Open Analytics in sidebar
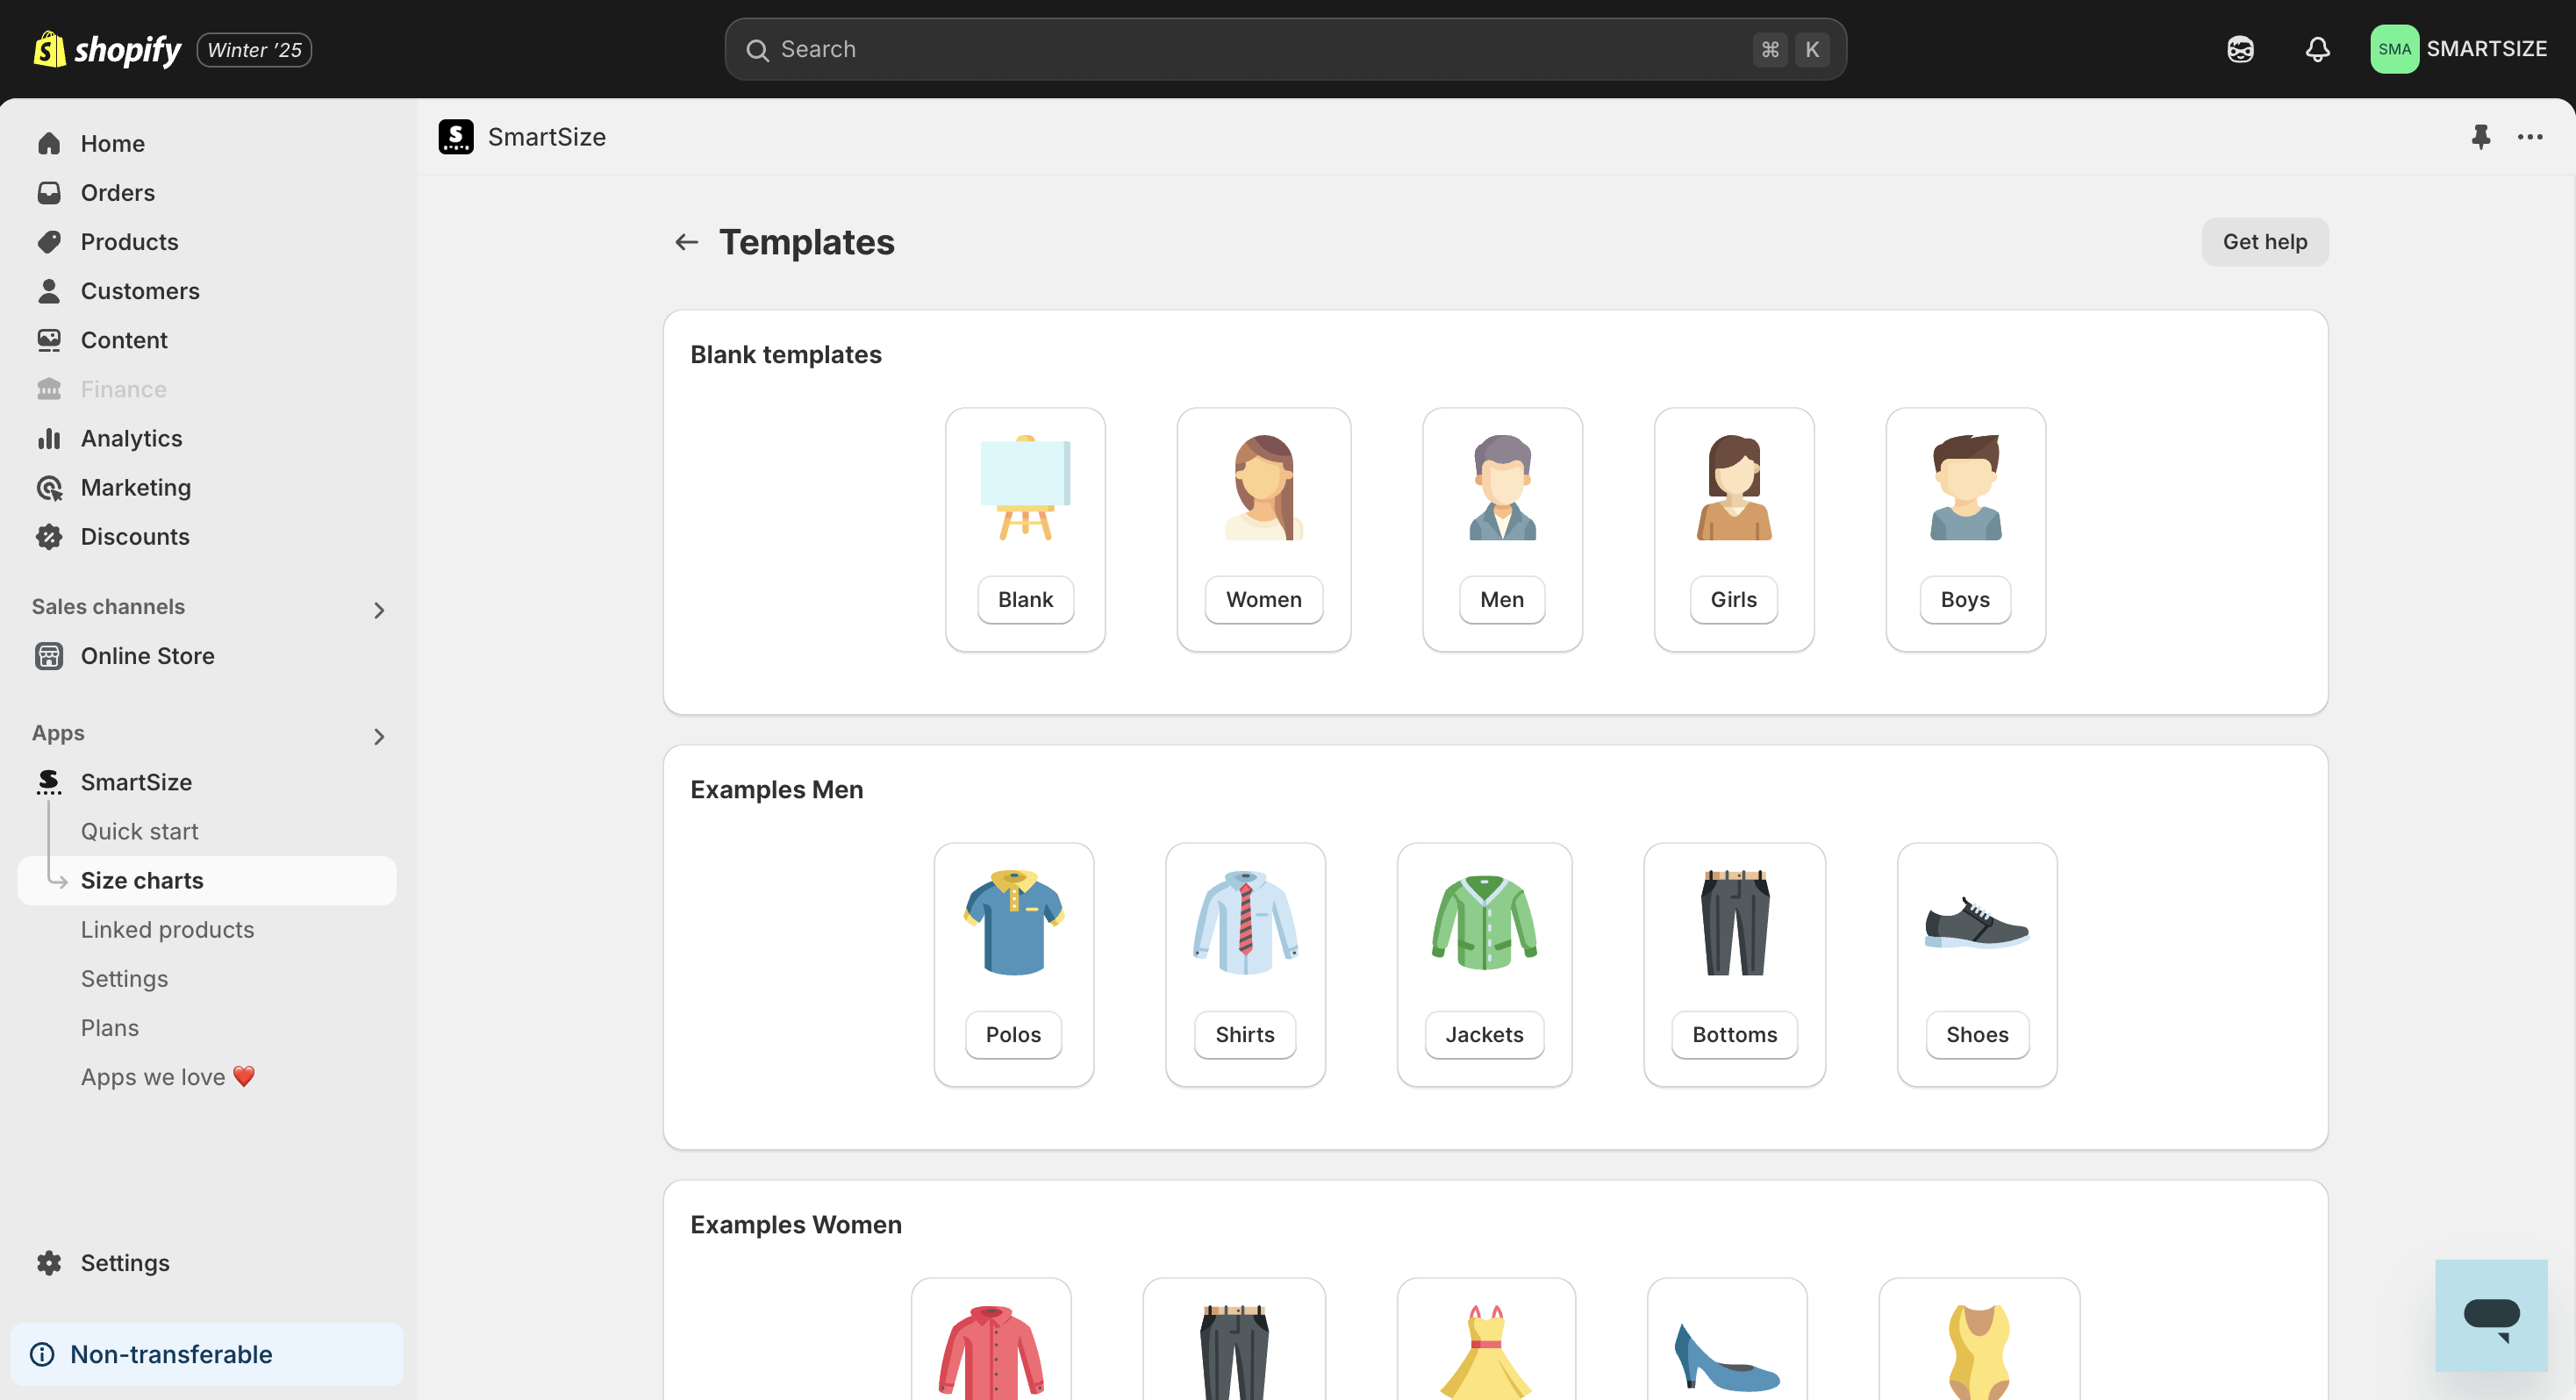 point(207,438)
